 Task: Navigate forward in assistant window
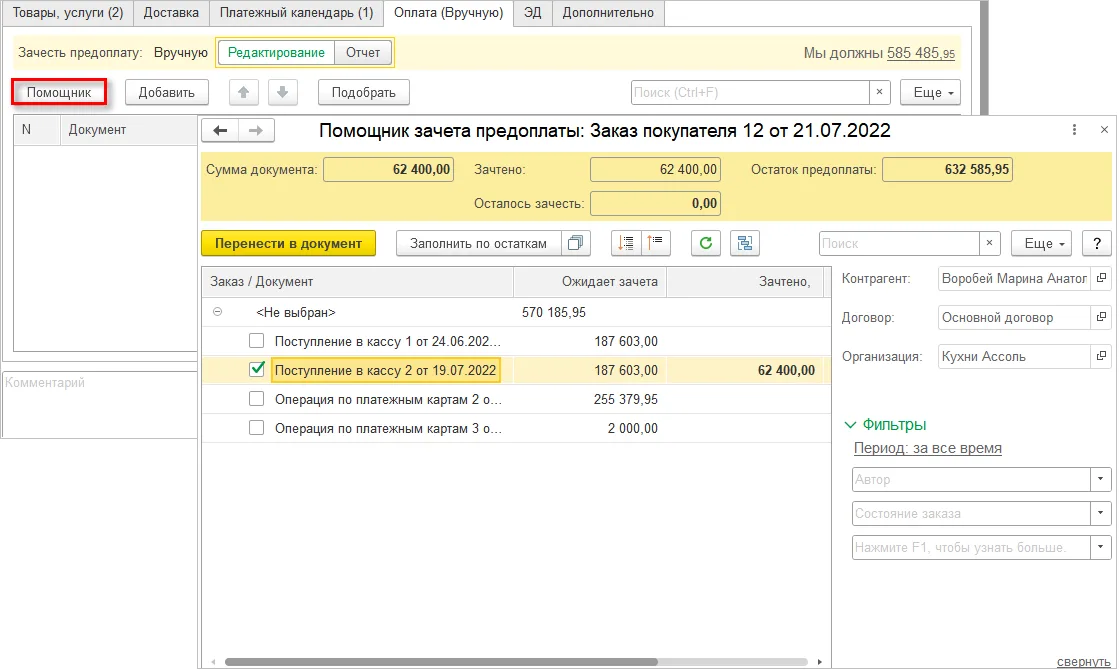click(x=256, y=131)
